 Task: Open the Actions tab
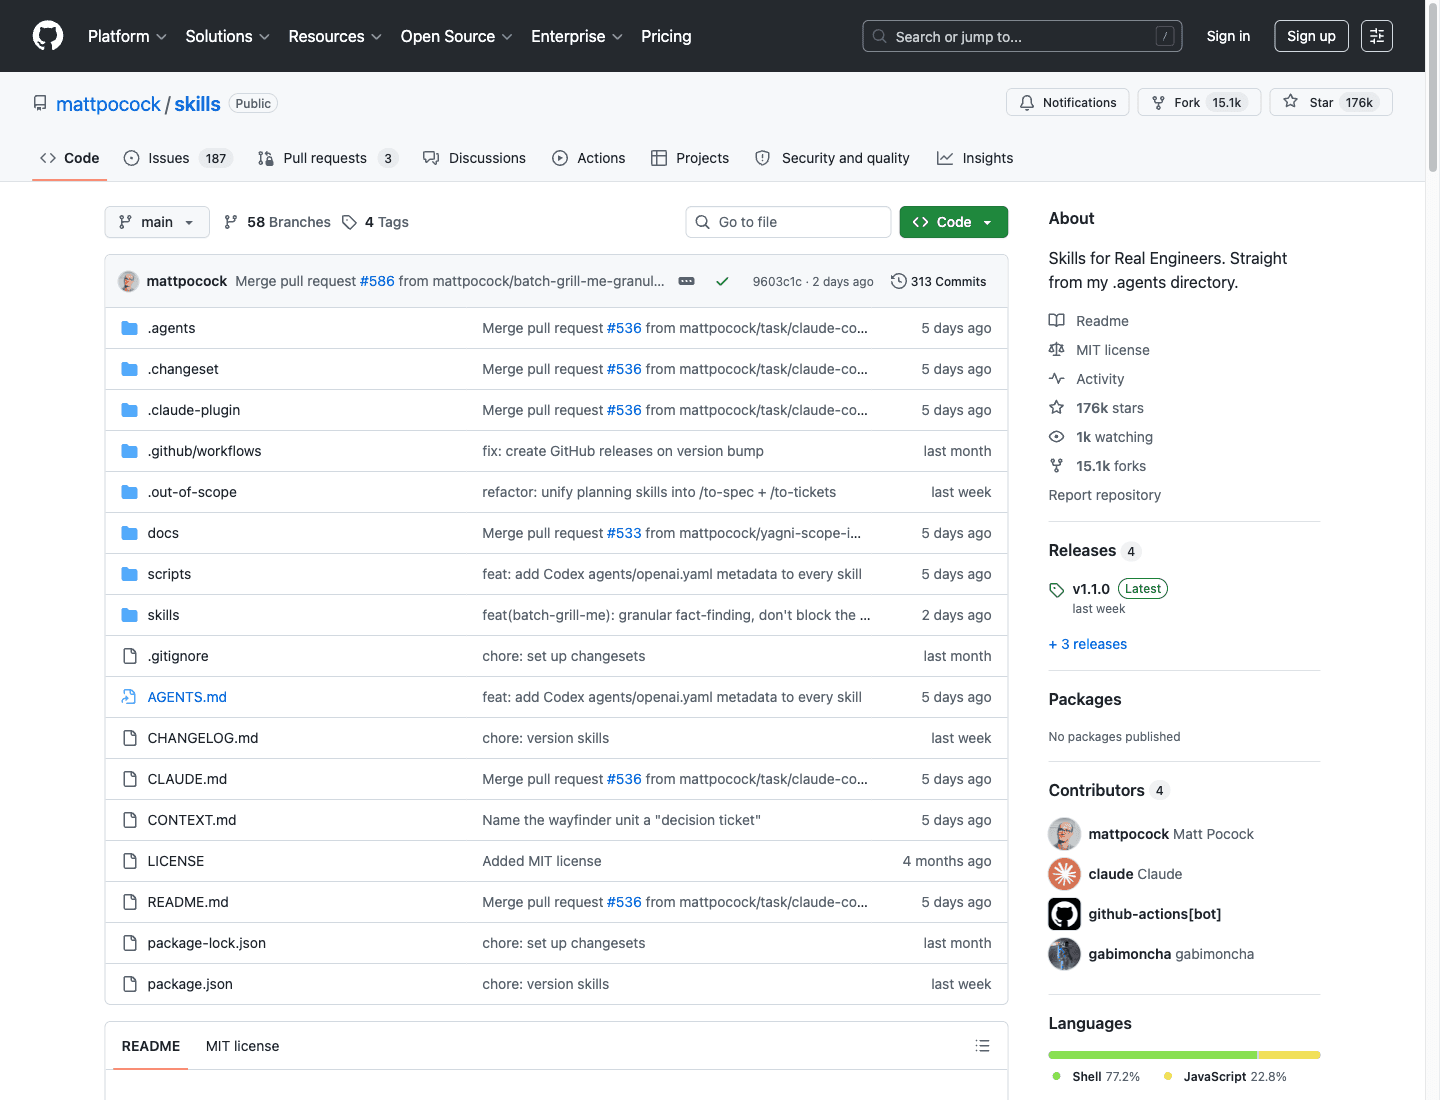[x=588, y=158]
